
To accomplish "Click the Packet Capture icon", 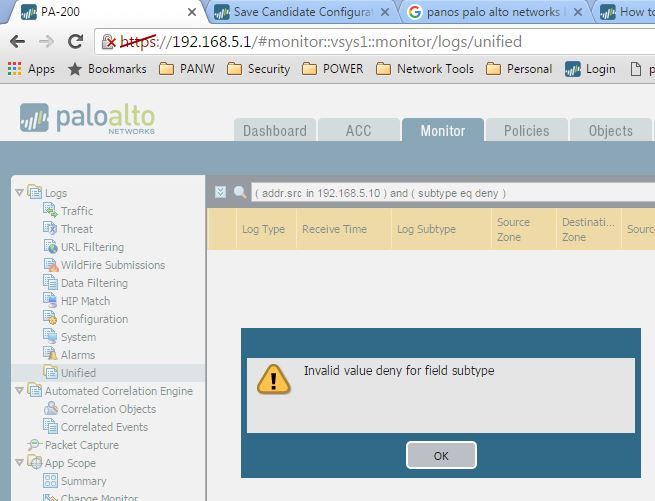I will tap(34, 444).
